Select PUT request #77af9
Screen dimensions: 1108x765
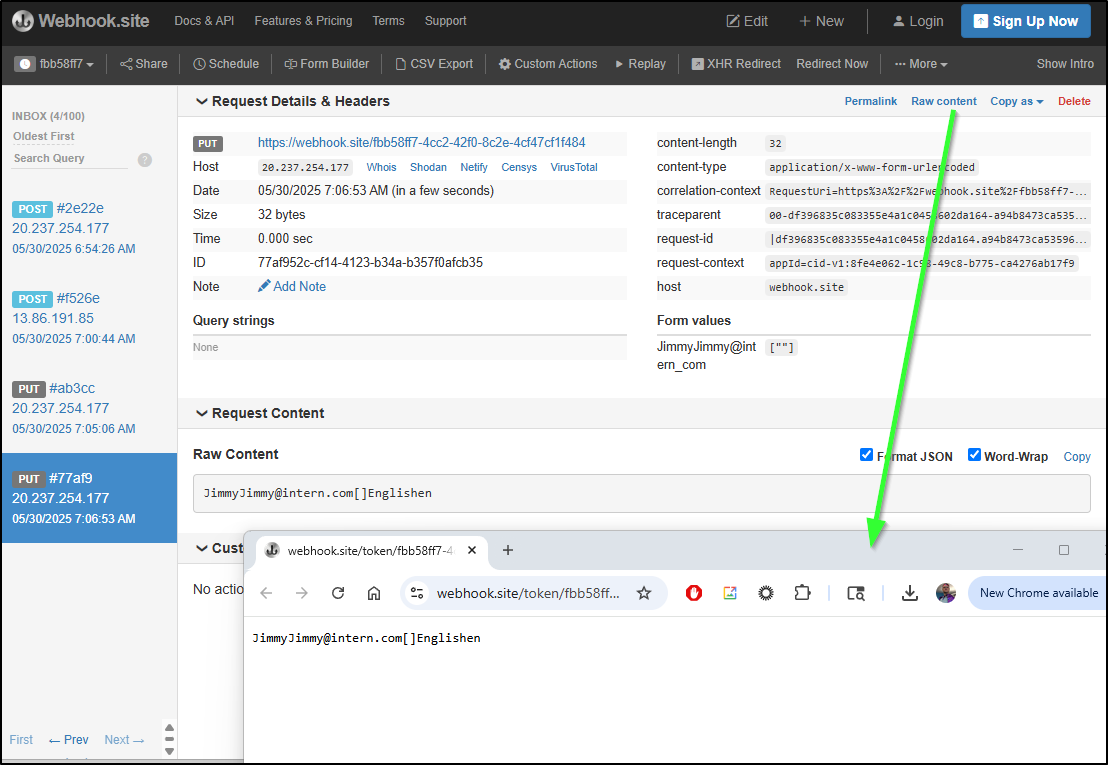point(89,498)
